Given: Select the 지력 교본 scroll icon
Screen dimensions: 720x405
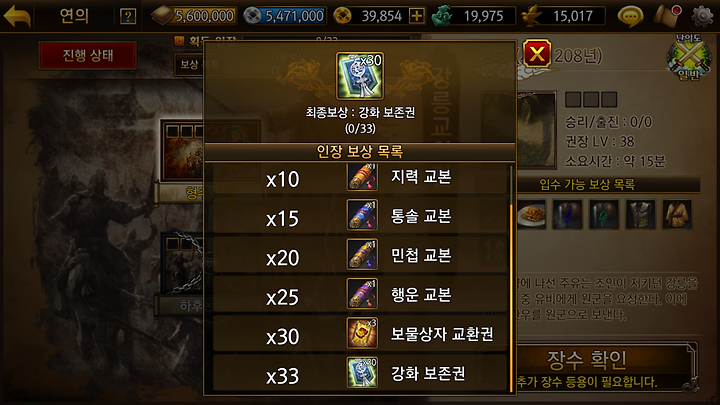Looking at the screenshot, I should [362, 176].
